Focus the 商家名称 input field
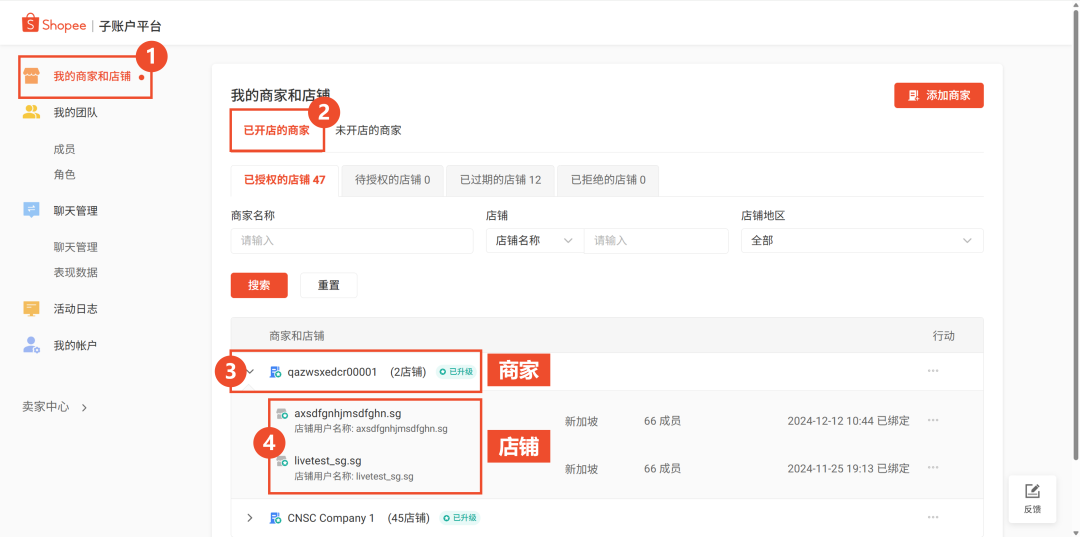This screenshot has height=537, width=1080. [352, 241]
